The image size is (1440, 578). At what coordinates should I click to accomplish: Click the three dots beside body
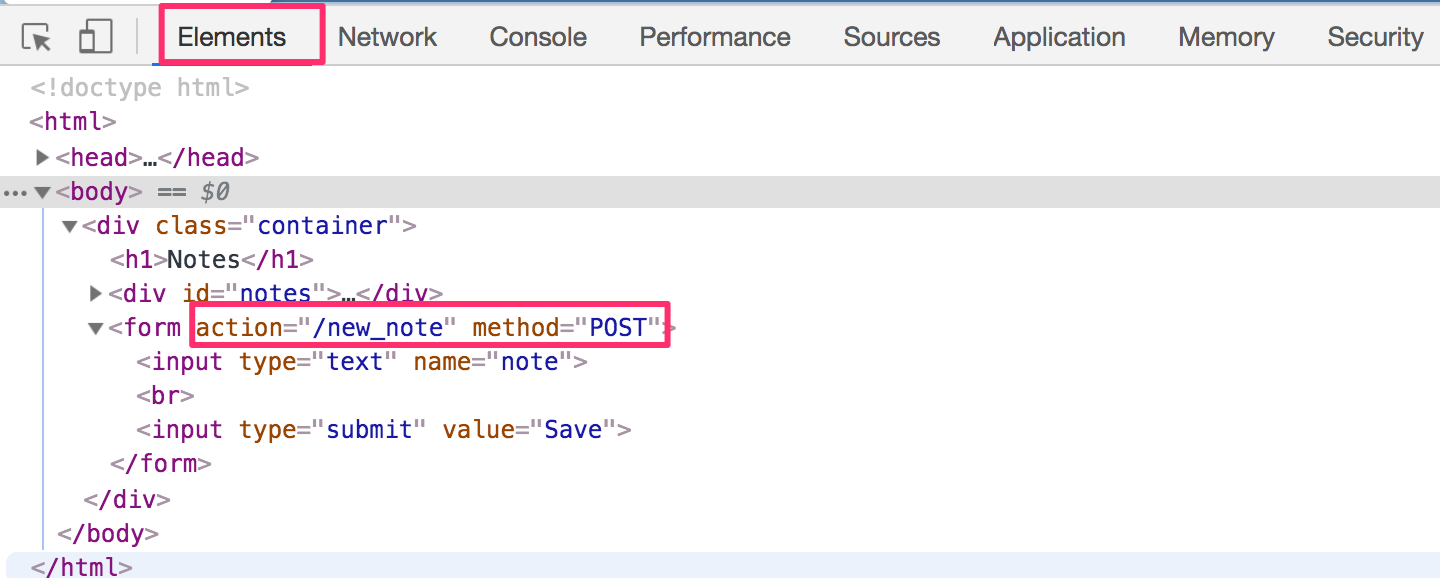click(14, 192)
